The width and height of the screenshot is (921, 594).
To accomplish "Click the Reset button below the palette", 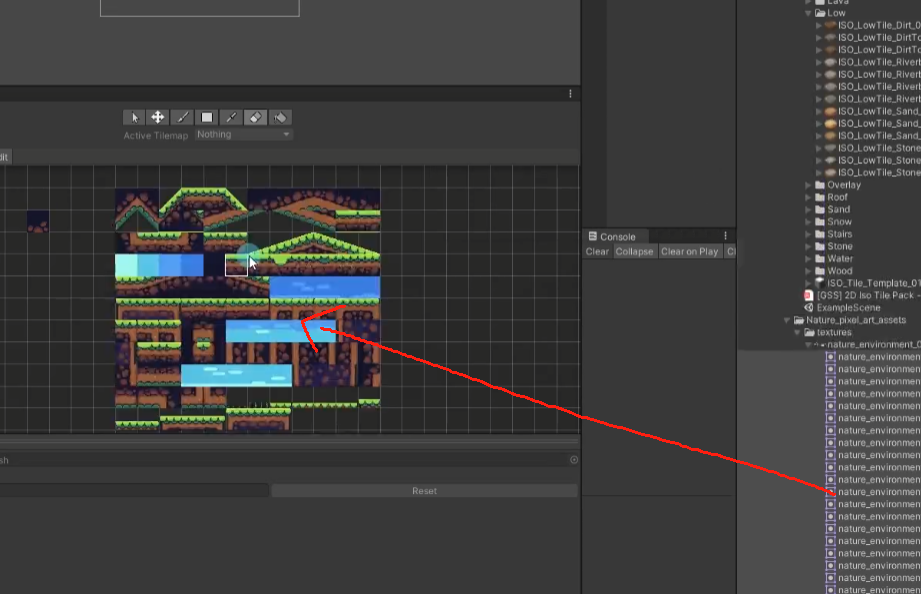I will pos(424,490).
